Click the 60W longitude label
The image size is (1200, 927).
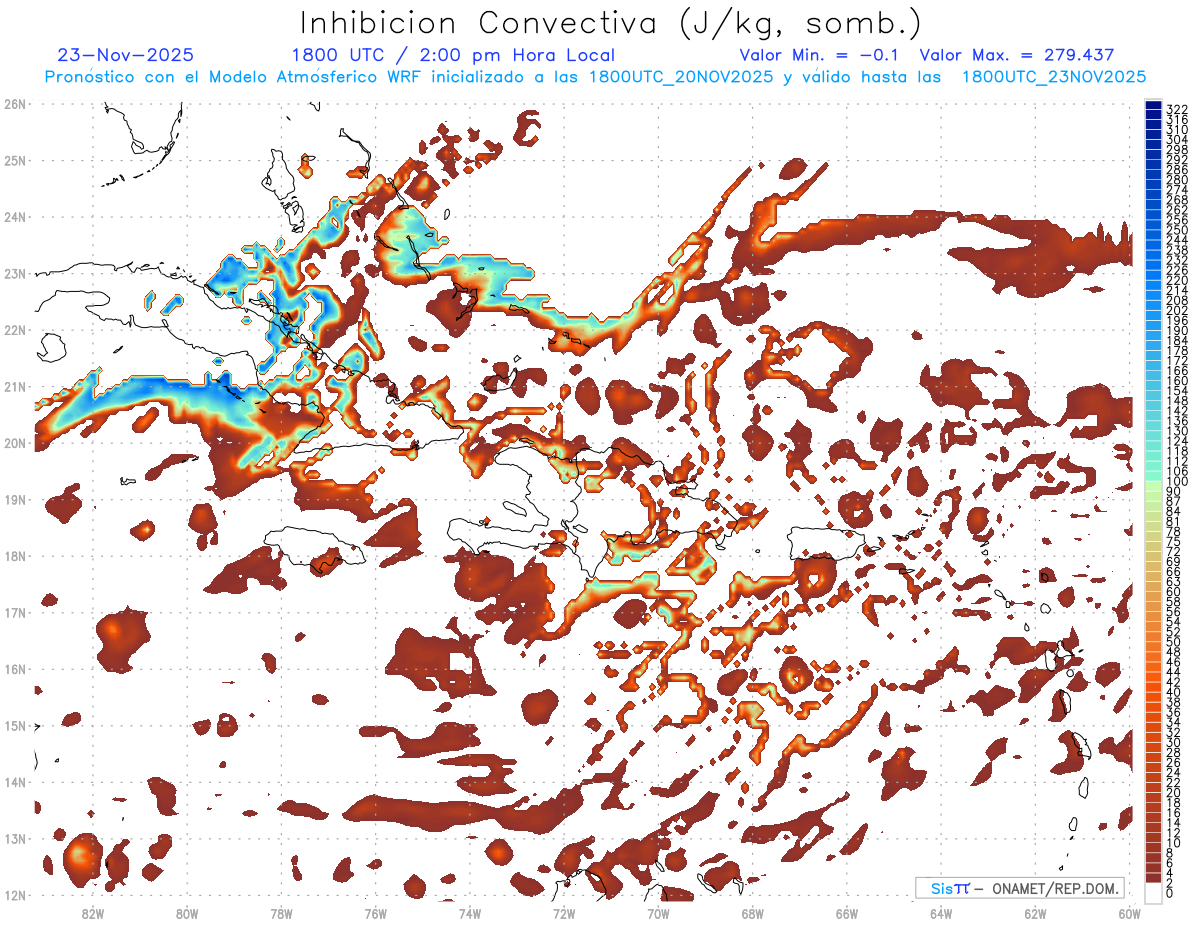tap(1129, 913)
